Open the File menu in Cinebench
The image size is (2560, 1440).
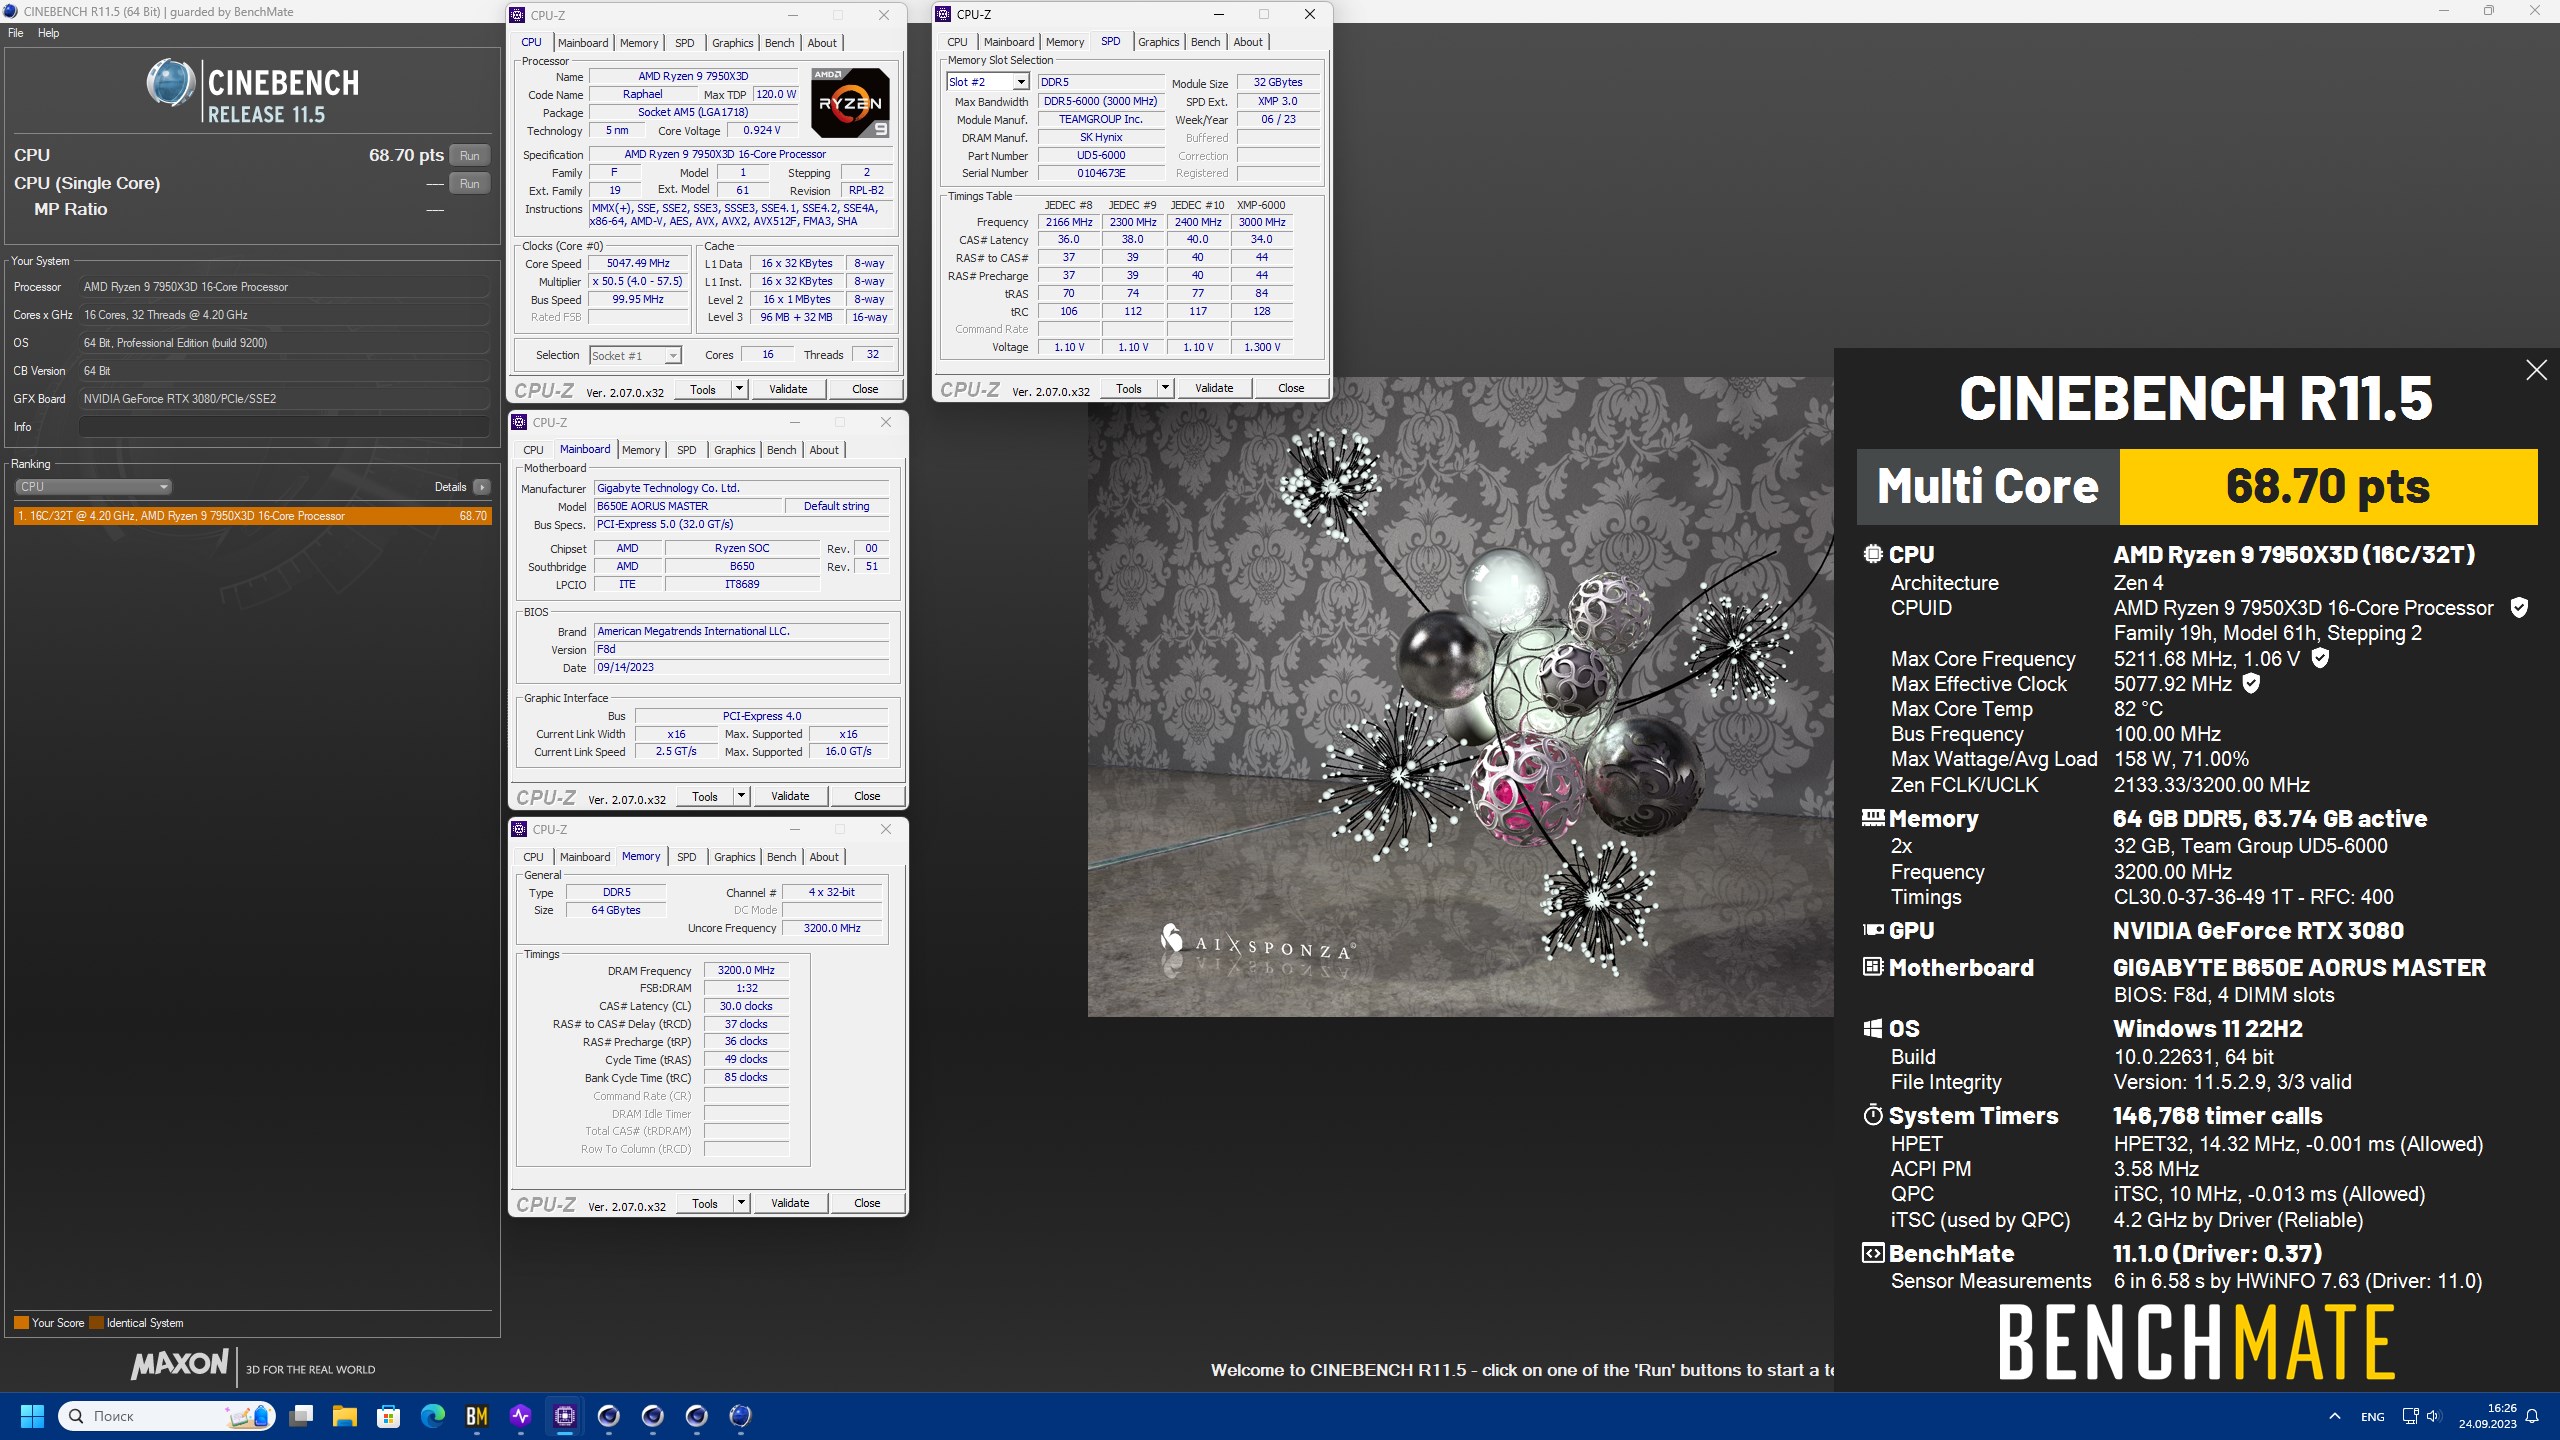coord(16,33)
